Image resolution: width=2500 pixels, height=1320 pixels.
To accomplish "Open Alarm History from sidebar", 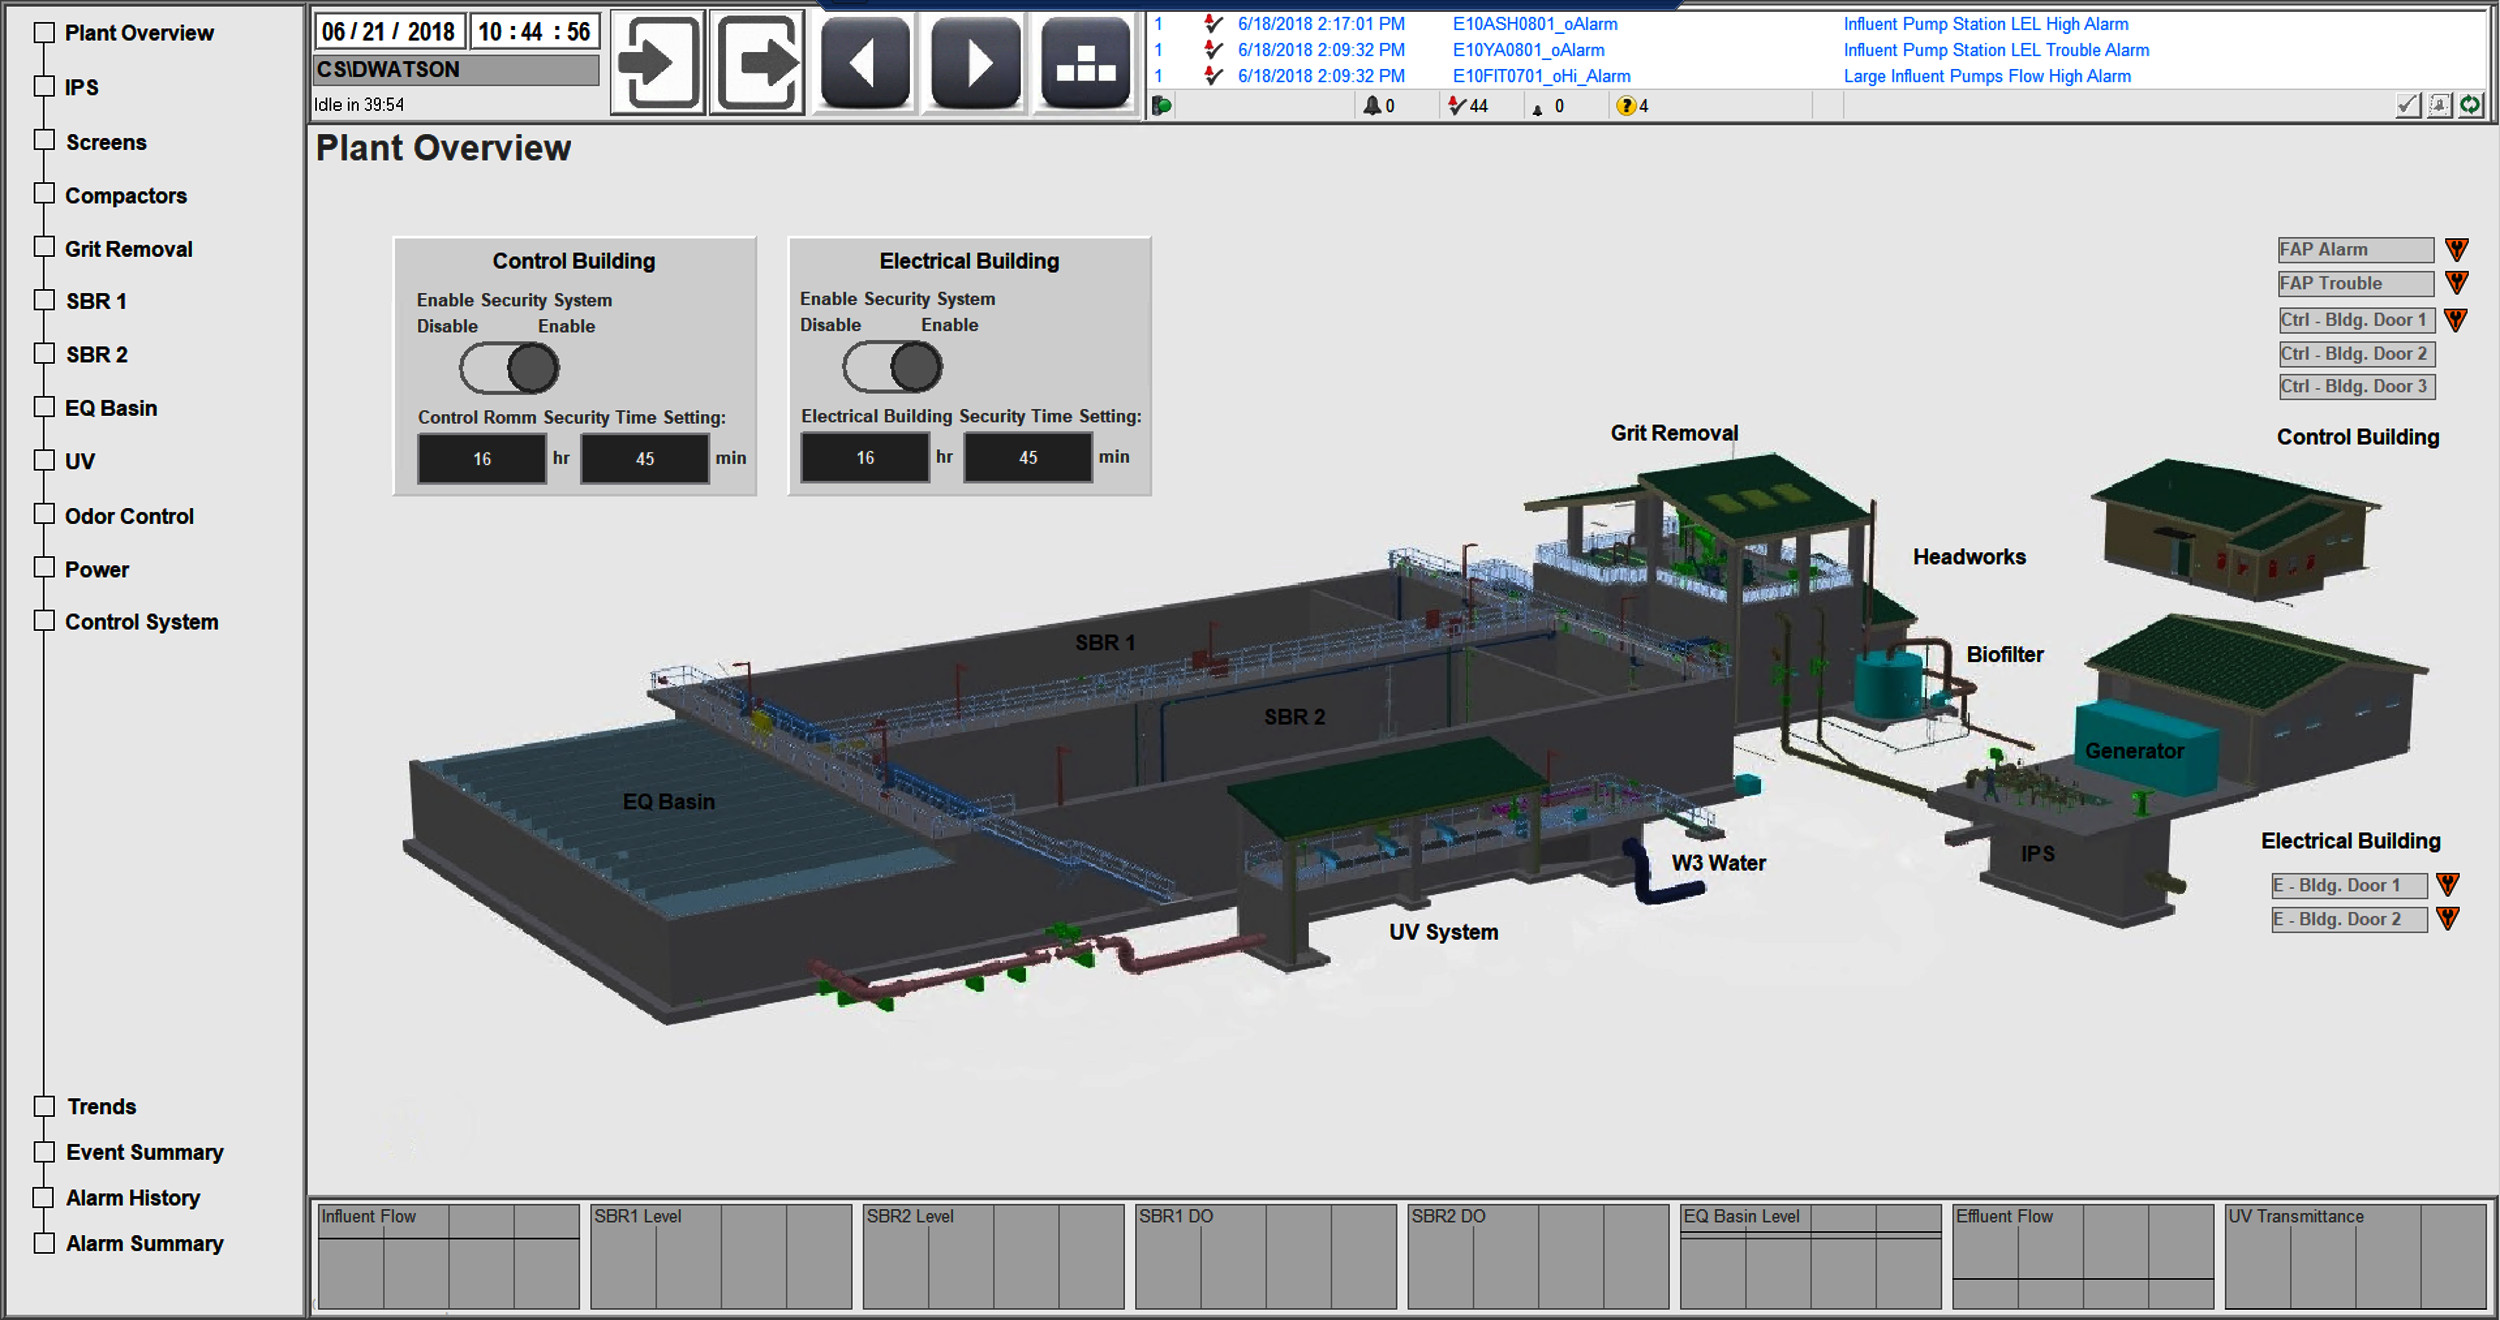I will coord(132,1198).
